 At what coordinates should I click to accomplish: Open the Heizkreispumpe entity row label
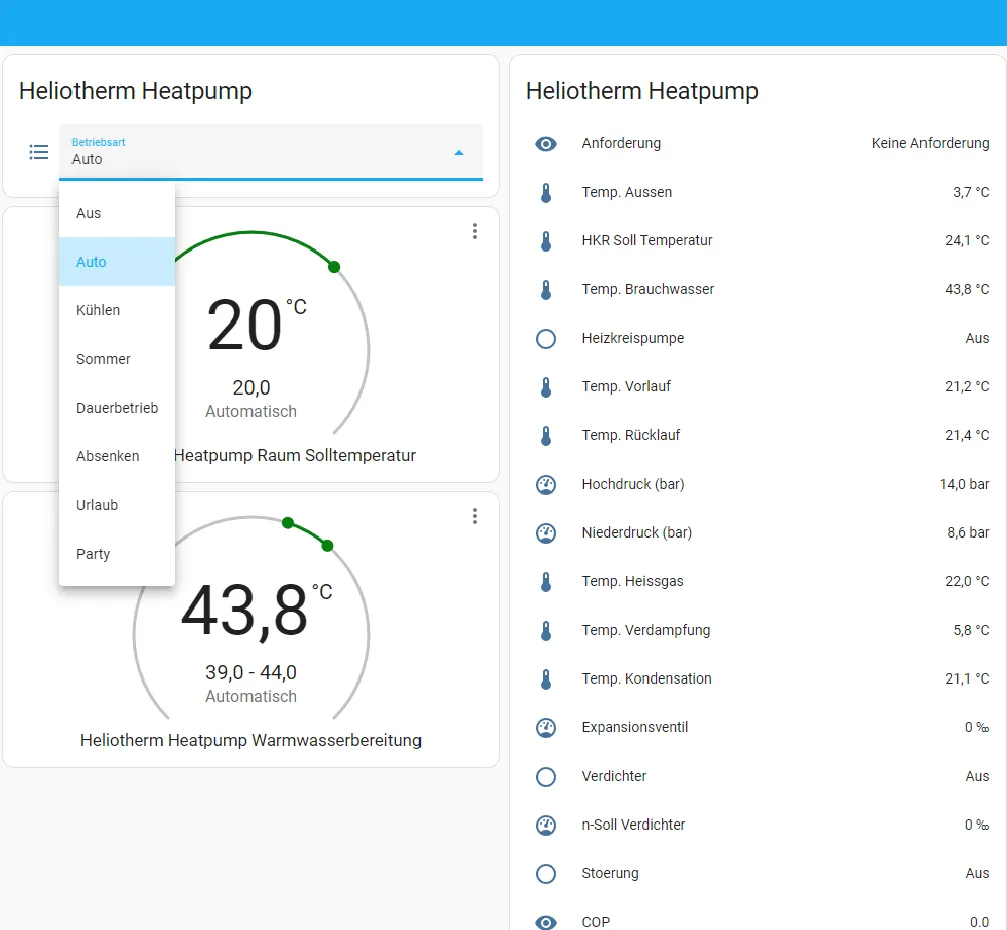(x=633, y=338)
